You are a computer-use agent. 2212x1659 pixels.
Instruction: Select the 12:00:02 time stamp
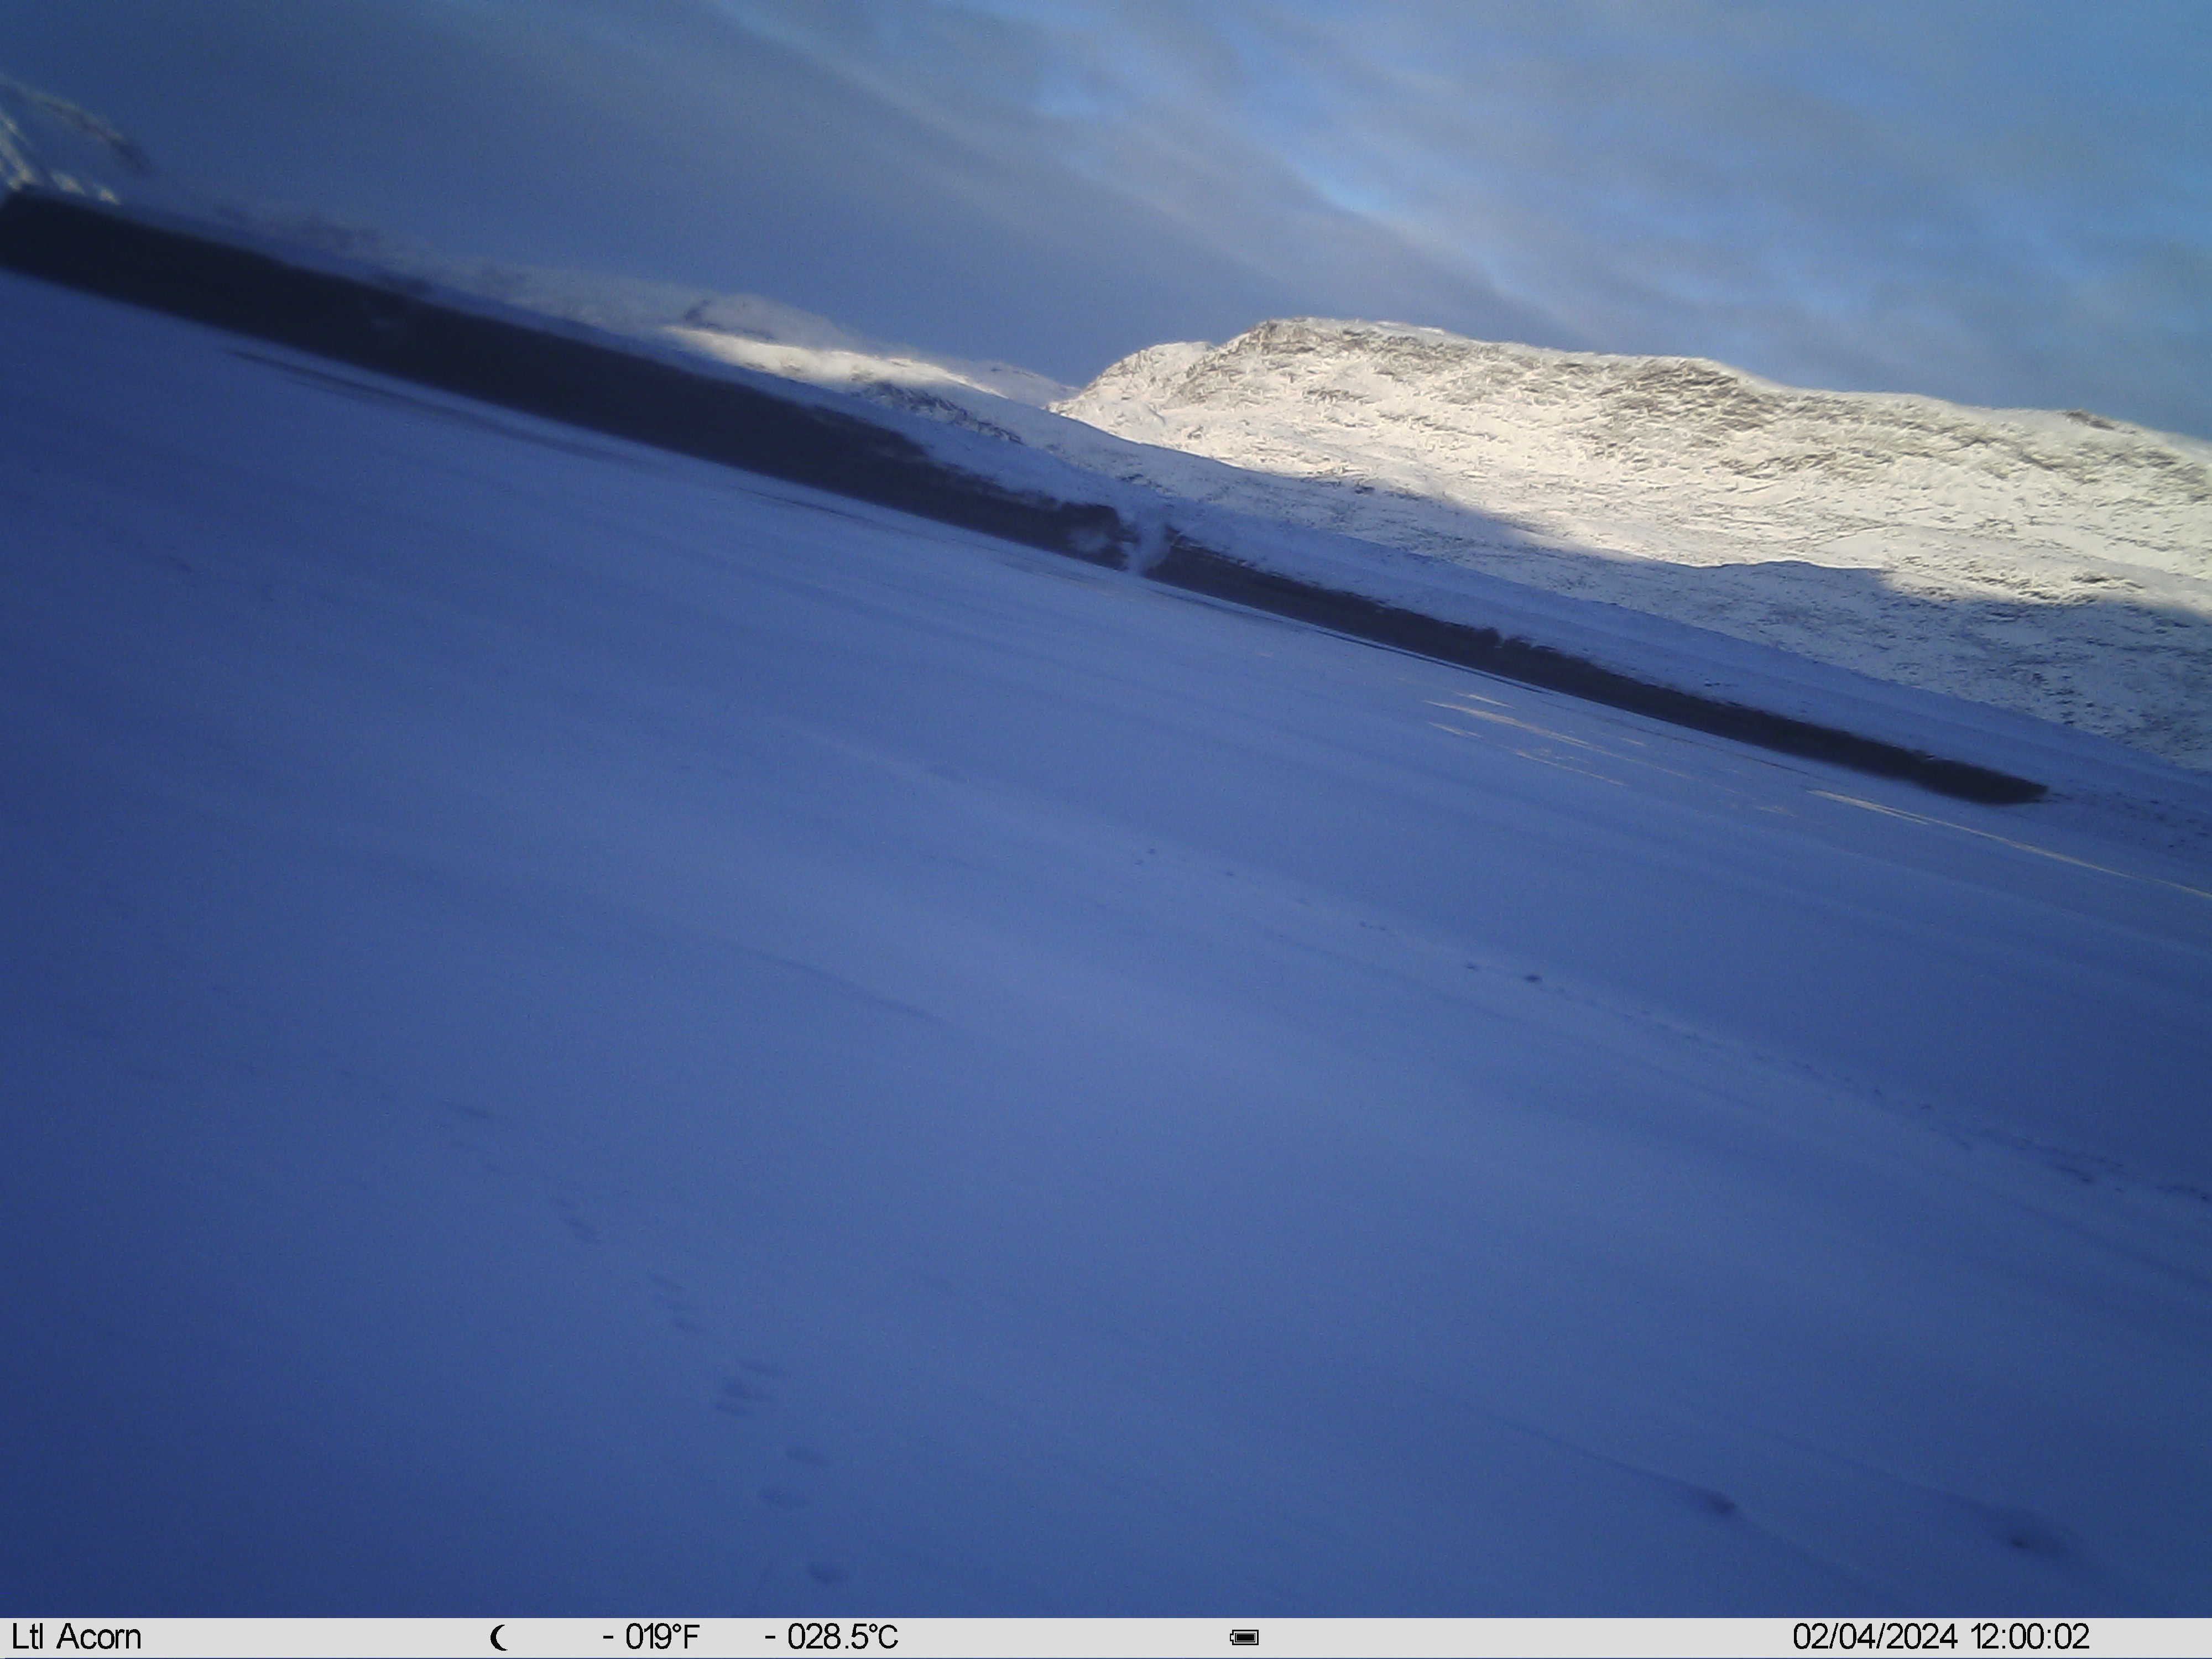pyautogui.click(x=2030, y=1637)
